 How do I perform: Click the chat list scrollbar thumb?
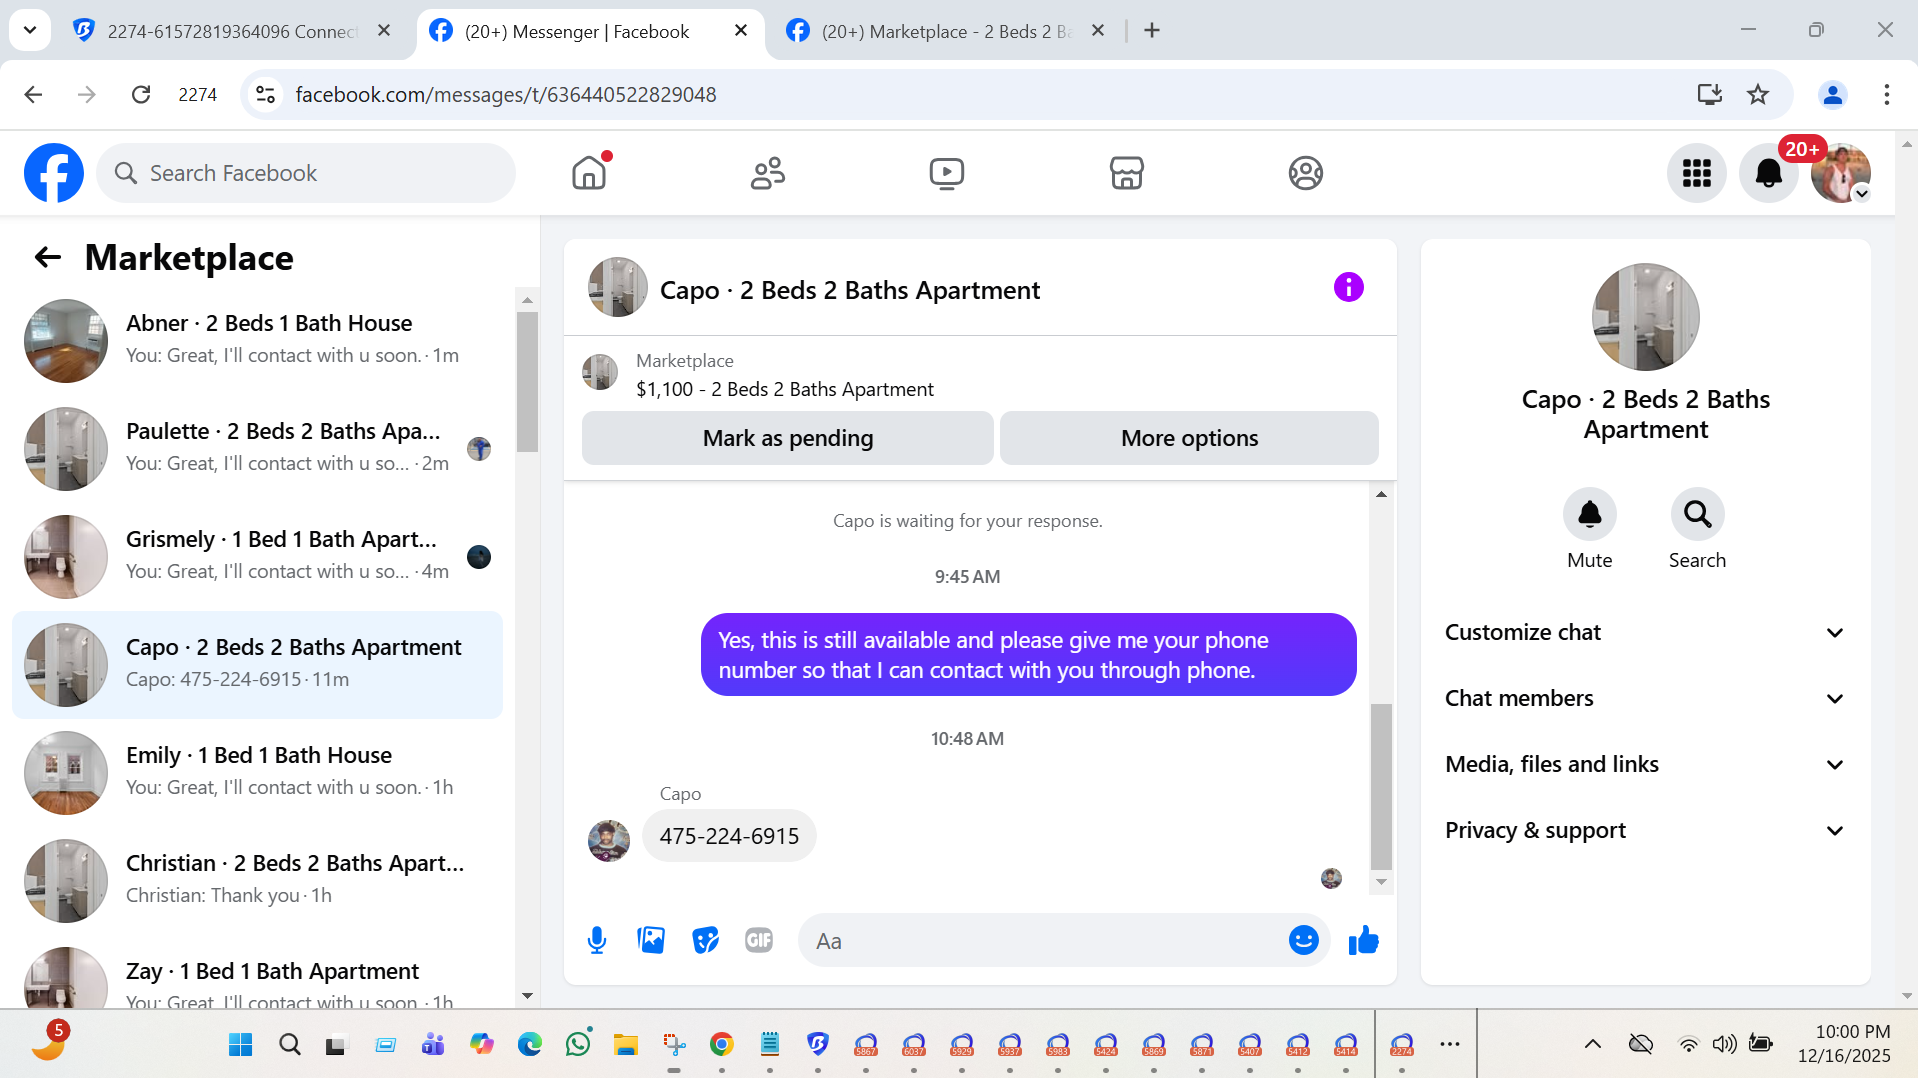527,382
